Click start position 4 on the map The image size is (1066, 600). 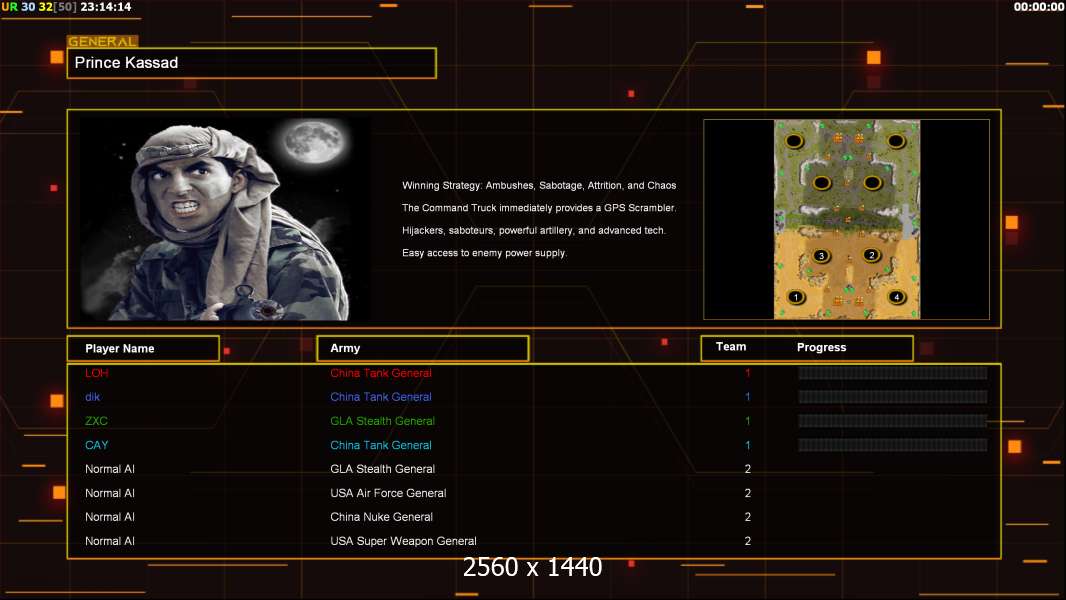point(897,297)
